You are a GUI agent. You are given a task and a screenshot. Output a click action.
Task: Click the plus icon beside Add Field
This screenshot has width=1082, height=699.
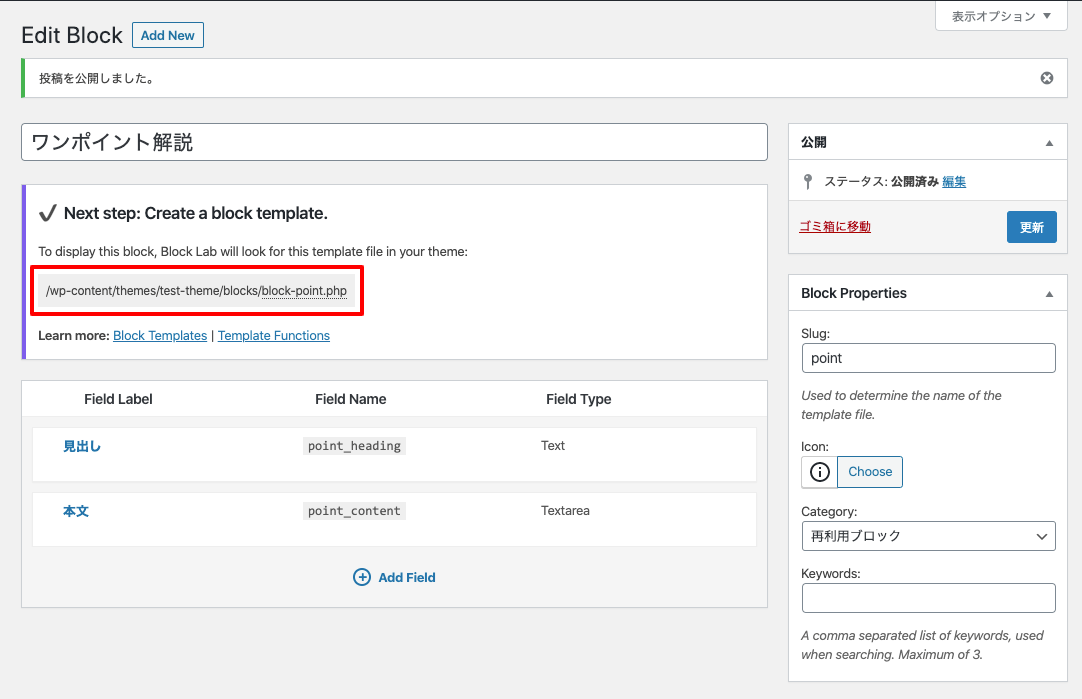point(362,577)
